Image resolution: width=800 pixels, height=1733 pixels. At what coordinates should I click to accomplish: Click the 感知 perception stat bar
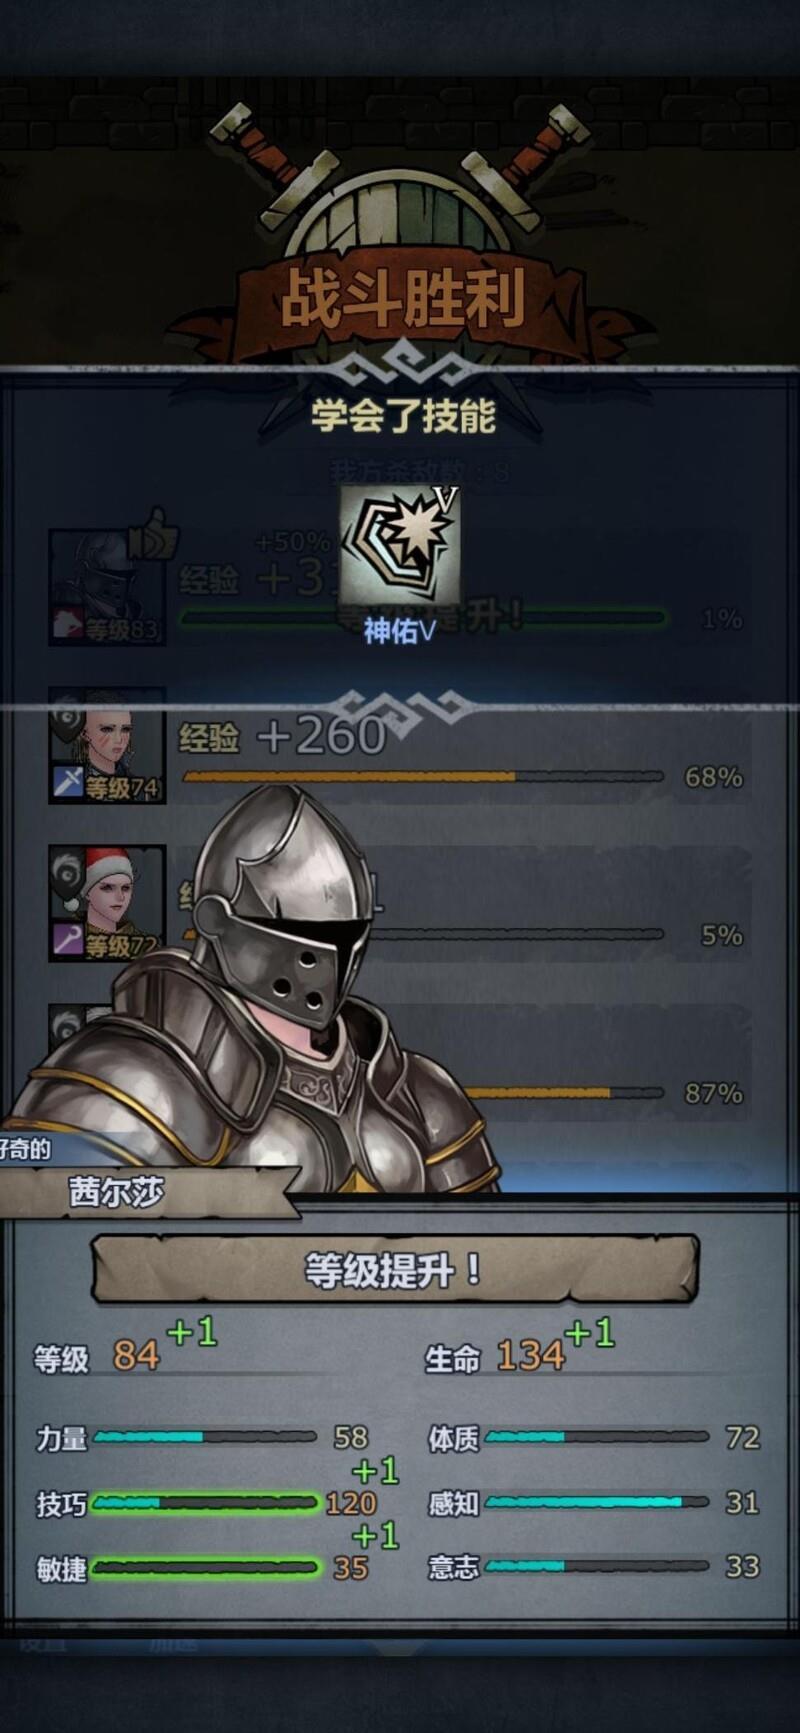coord(597,1502)
